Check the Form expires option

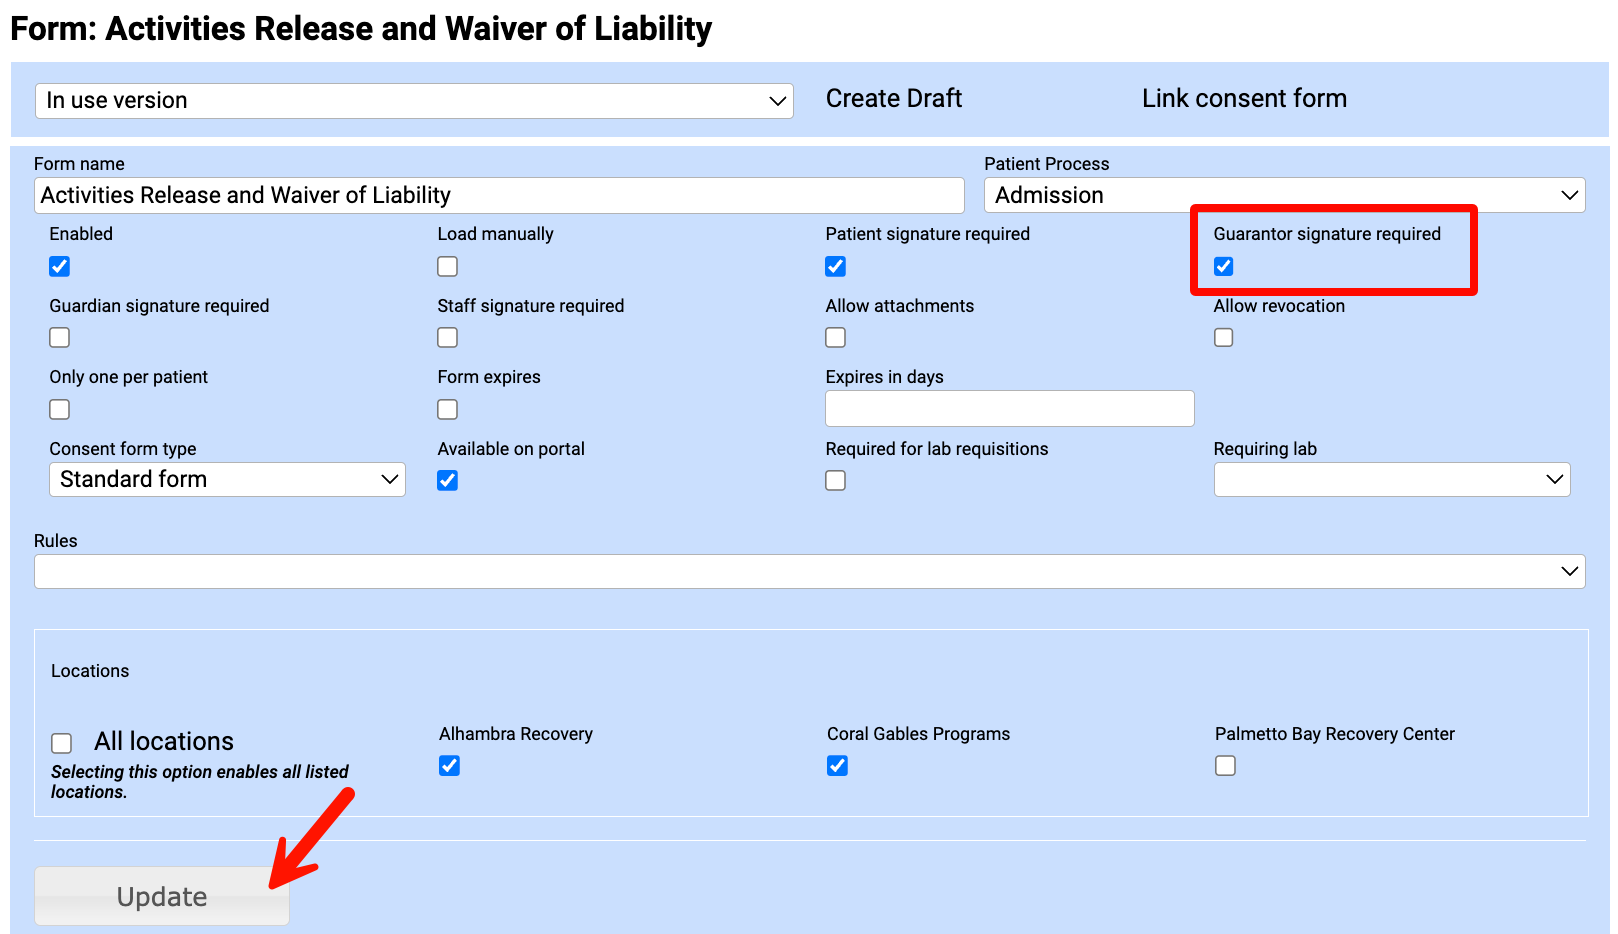pos(448,410)
